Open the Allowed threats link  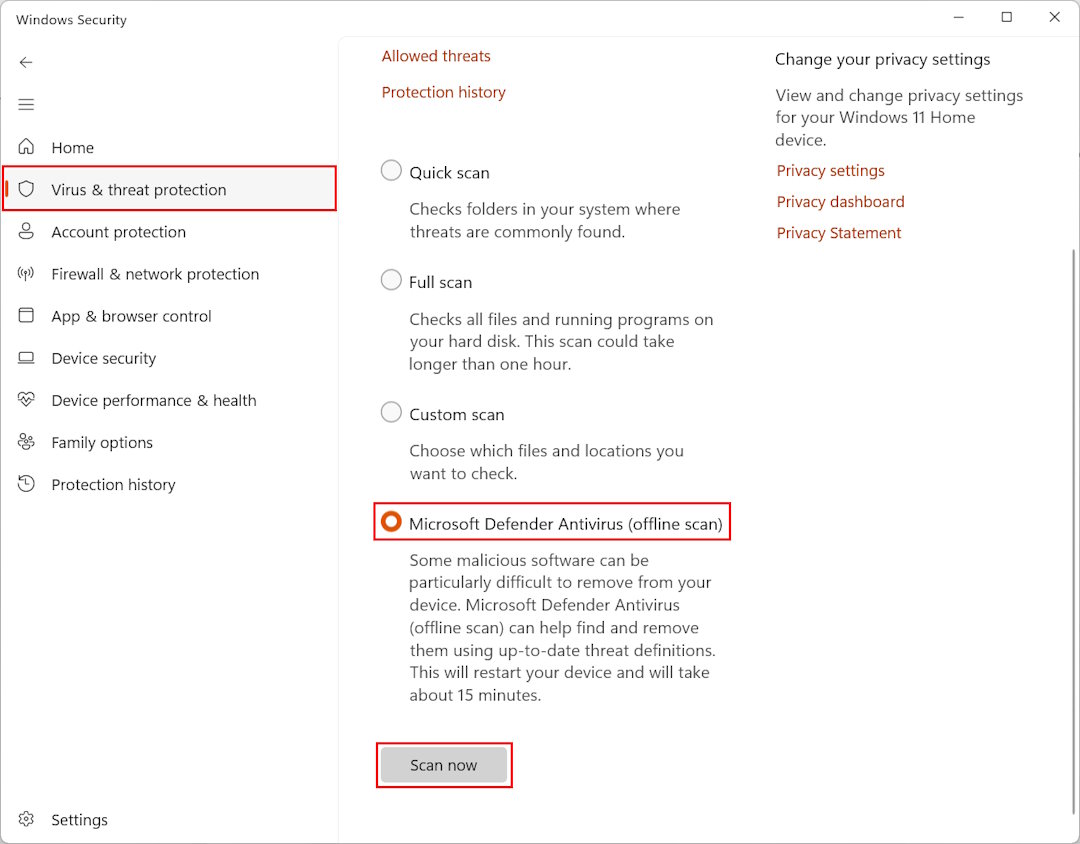tap(436, 56)
